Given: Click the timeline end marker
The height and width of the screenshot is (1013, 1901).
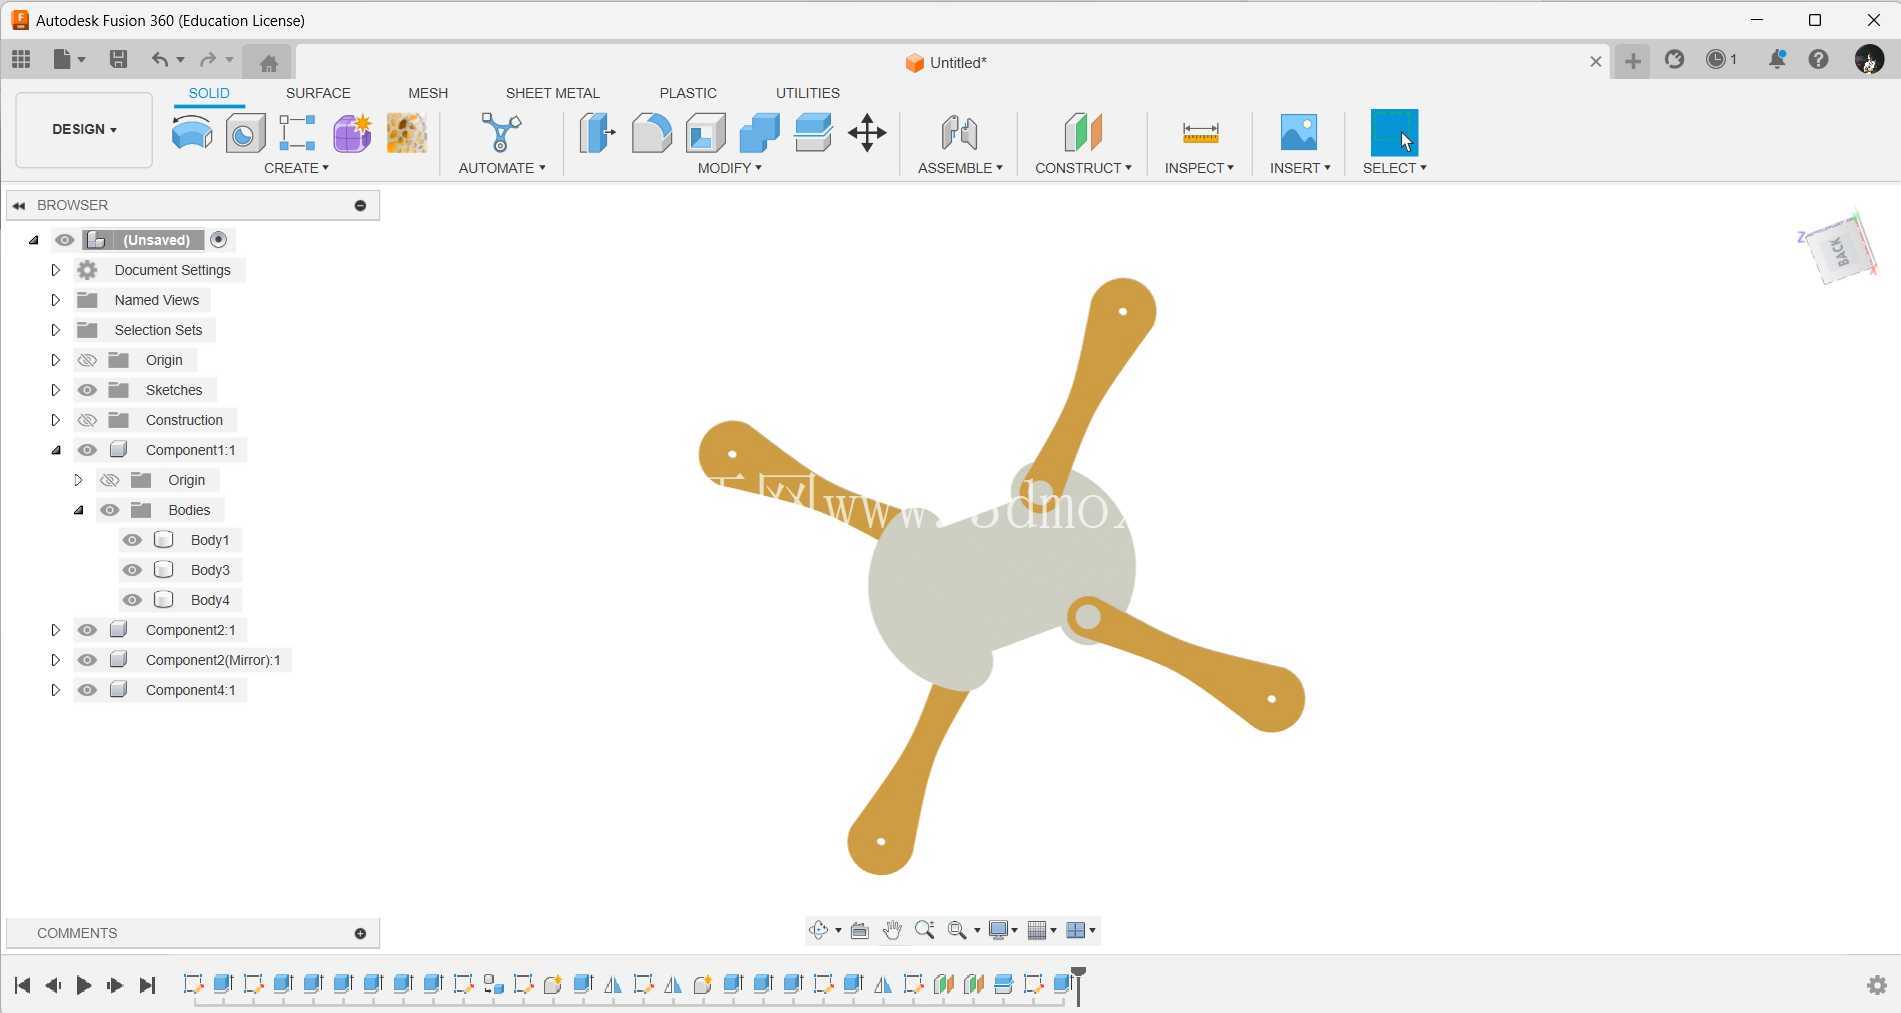Looking at the screenshot, I should pos(1078,985).
